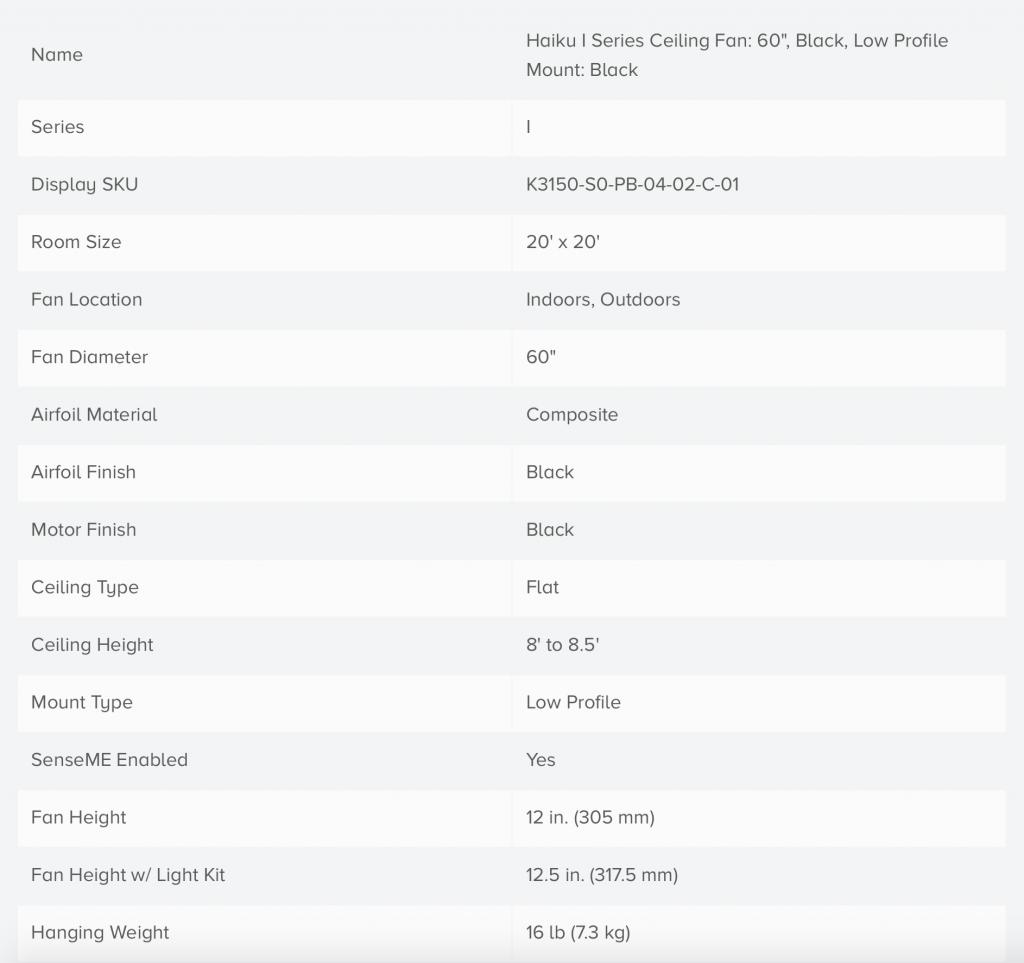Click the Fan Height value 12 in. (305 mm)
Screen dimensions: 1024x963
click(x=590, y=817)
